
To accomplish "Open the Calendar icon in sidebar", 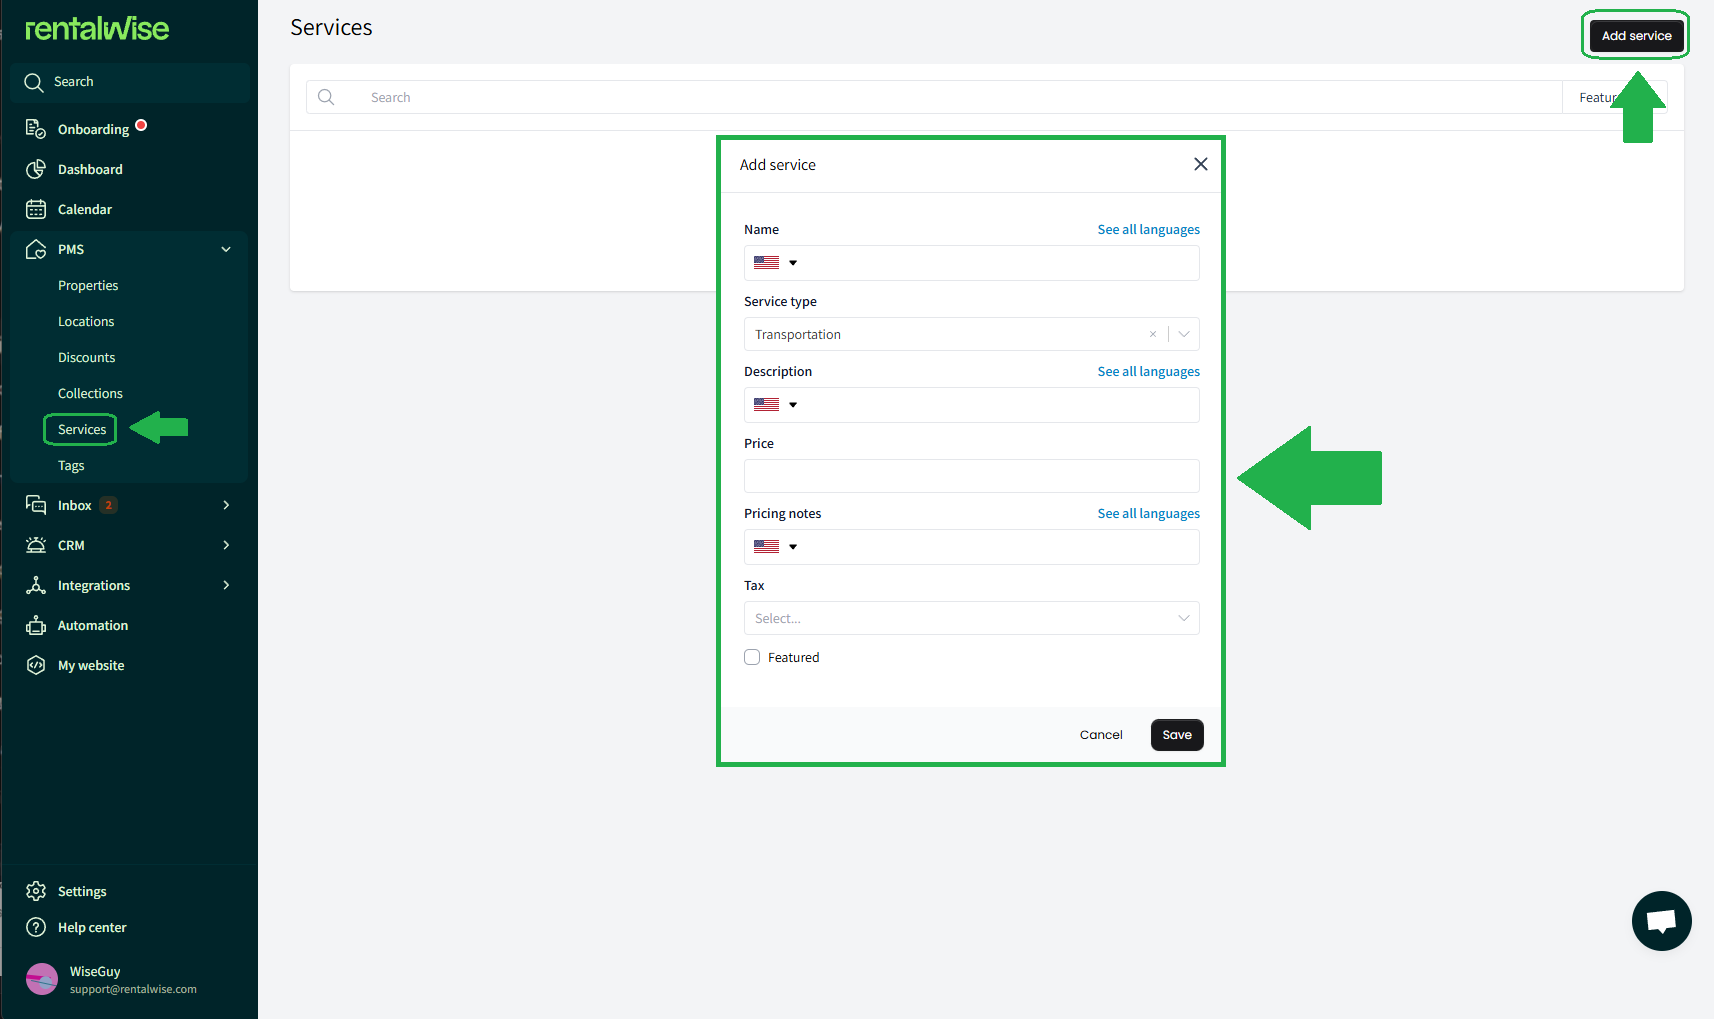I will click(x=36, y=209).
